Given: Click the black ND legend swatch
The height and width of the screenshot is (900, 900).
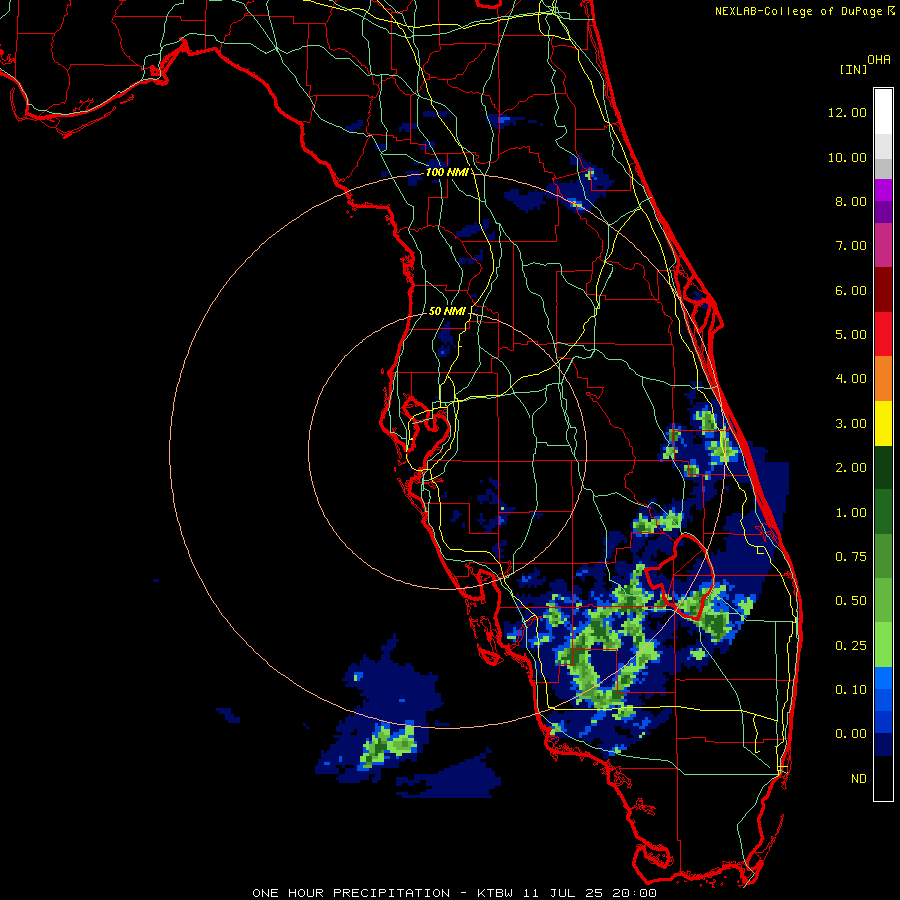Looking at the screenshot, I should pyautogui.click(x=883, y=778).
